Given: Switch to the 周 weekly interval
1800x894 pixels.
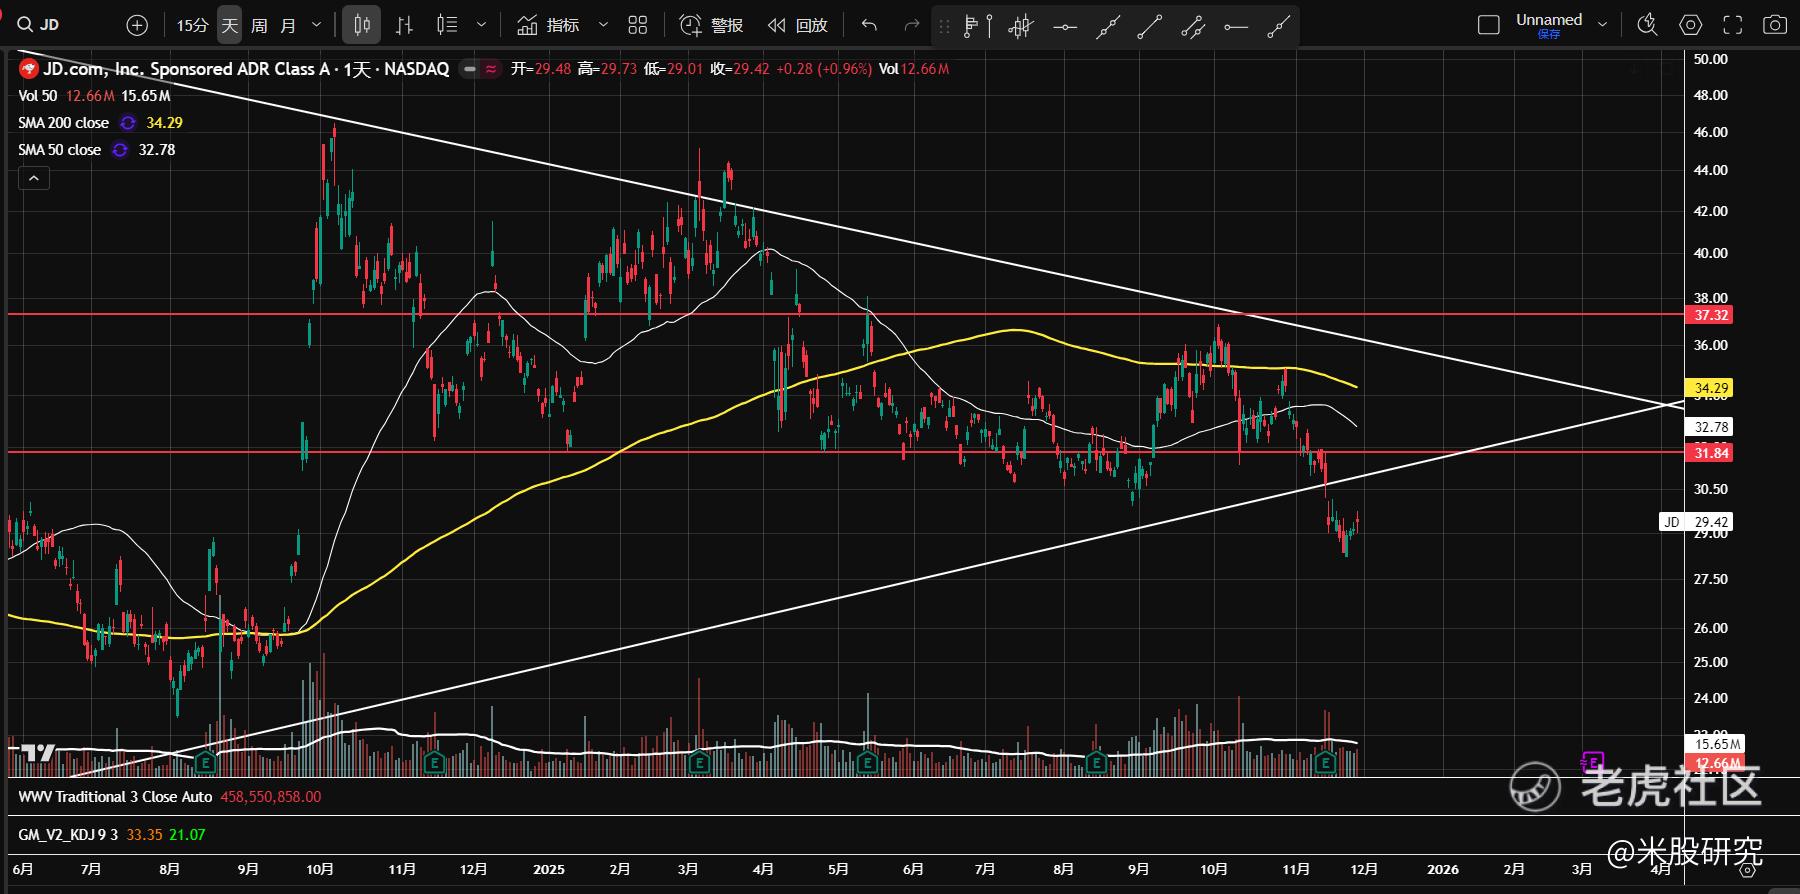Looking at the screenshot, I should point(259,25).
